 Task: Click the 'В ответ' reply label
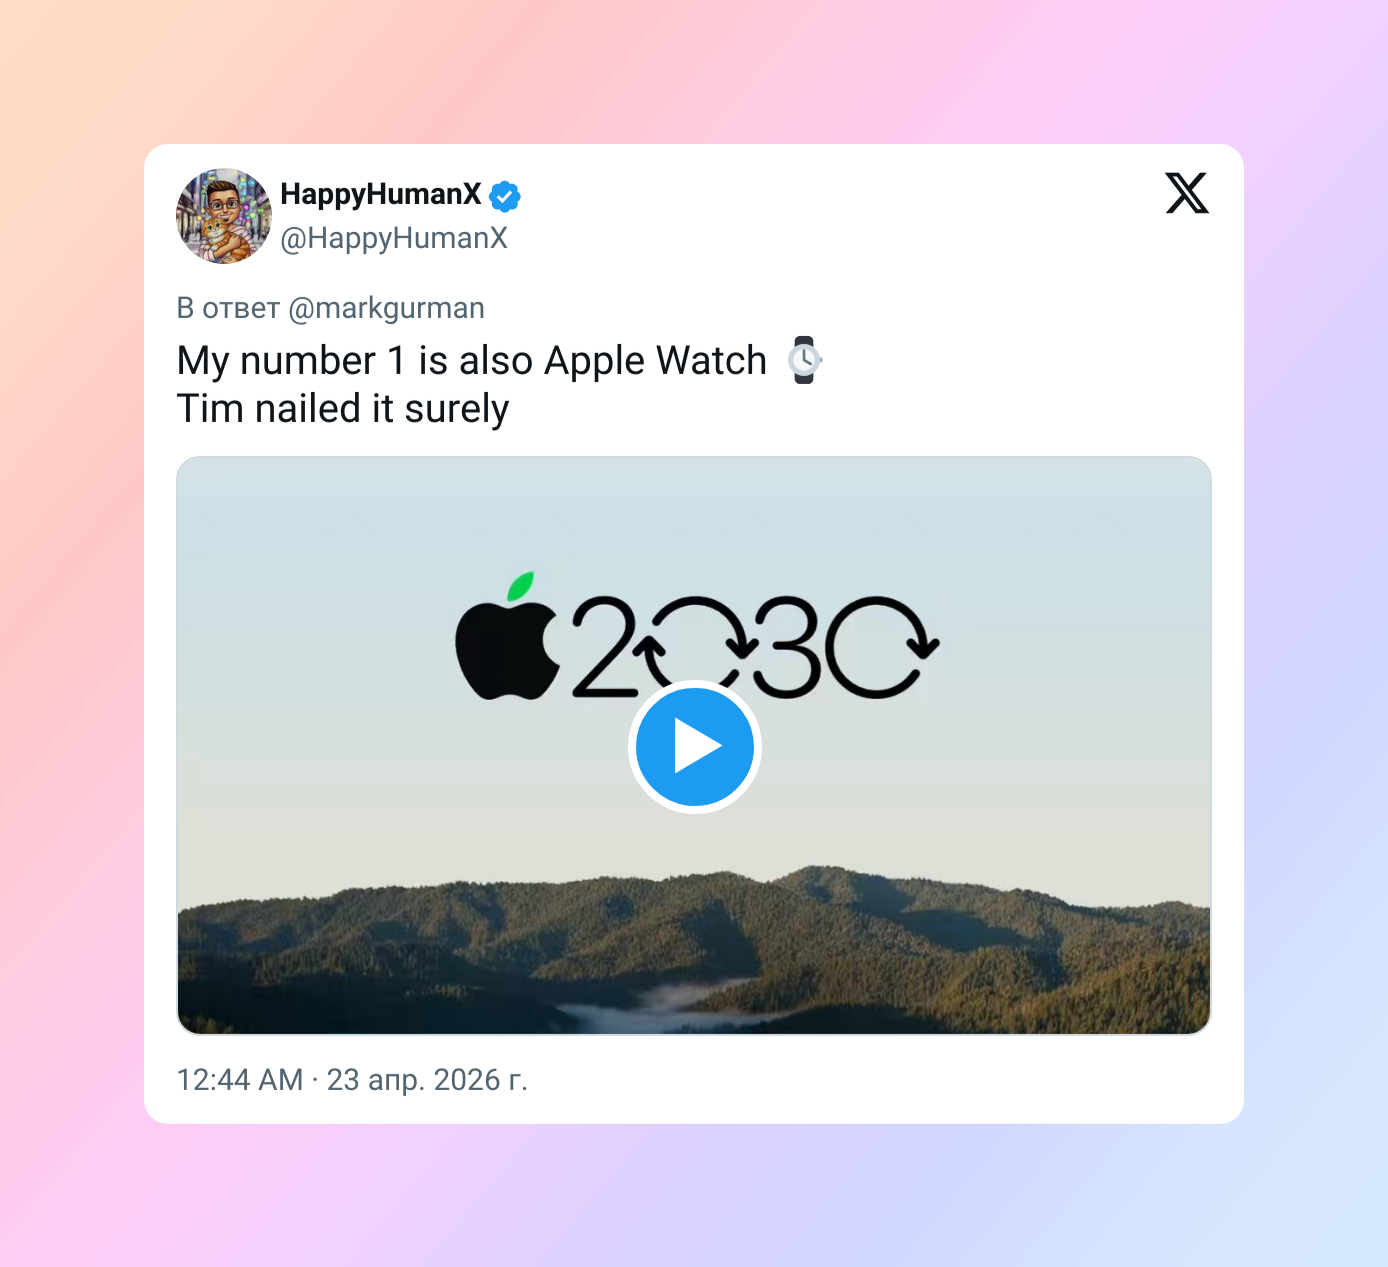tap(228, 308)
